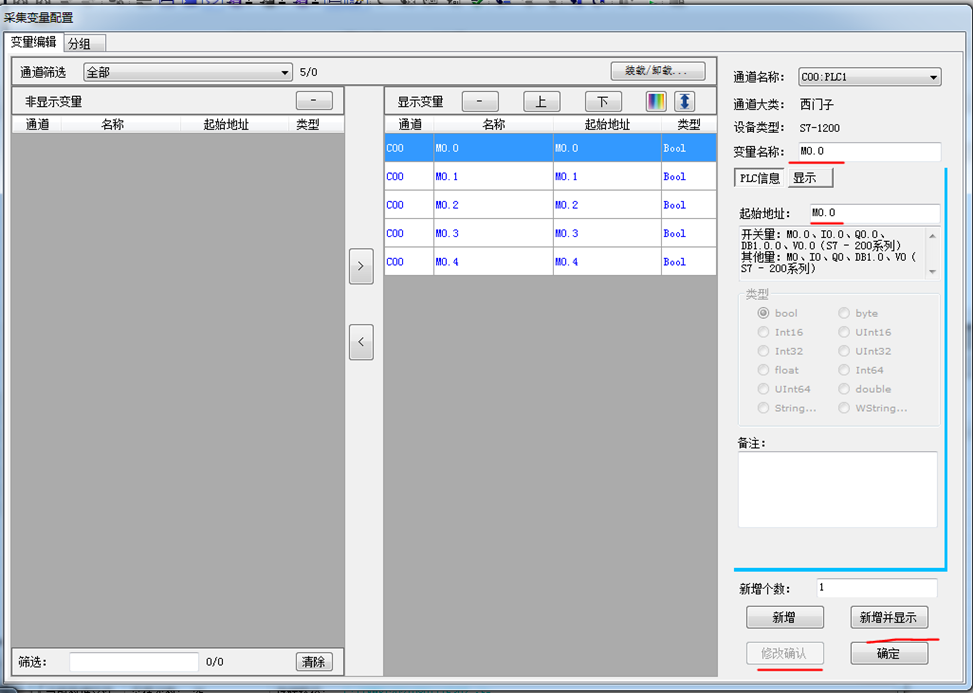Open the 通道筛选 dropdown showing 全部
The width and height of the screenshot is (973, 693).
pos(186,72)
